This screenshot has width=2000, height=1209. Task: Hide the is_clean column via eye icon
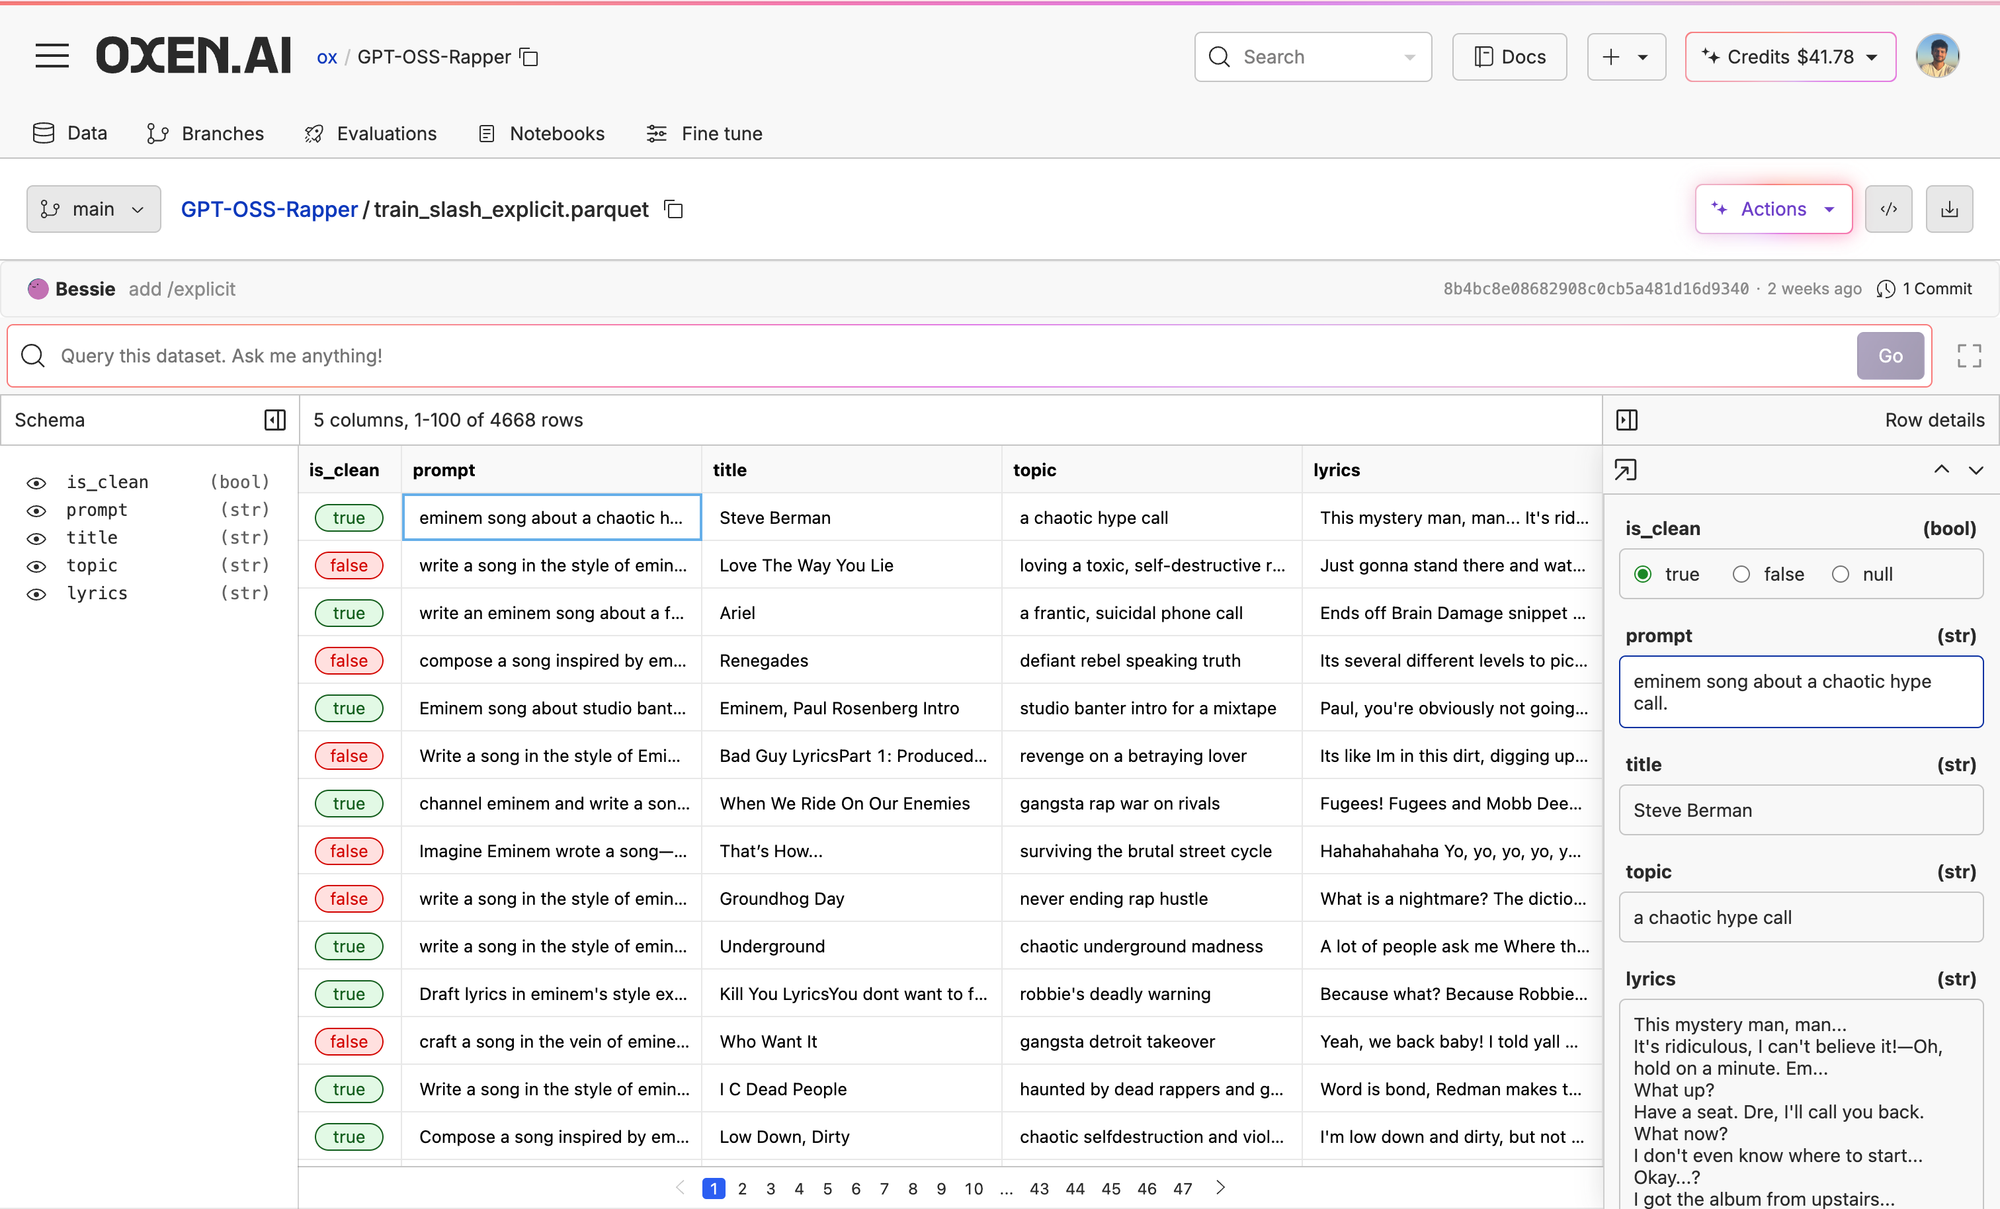(36, 483)
